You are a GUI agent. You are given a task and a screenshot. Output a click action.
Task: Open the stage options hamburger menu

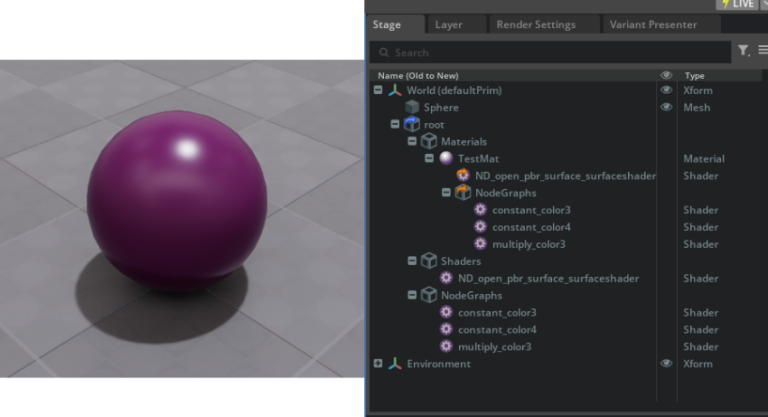coord(762,51)
